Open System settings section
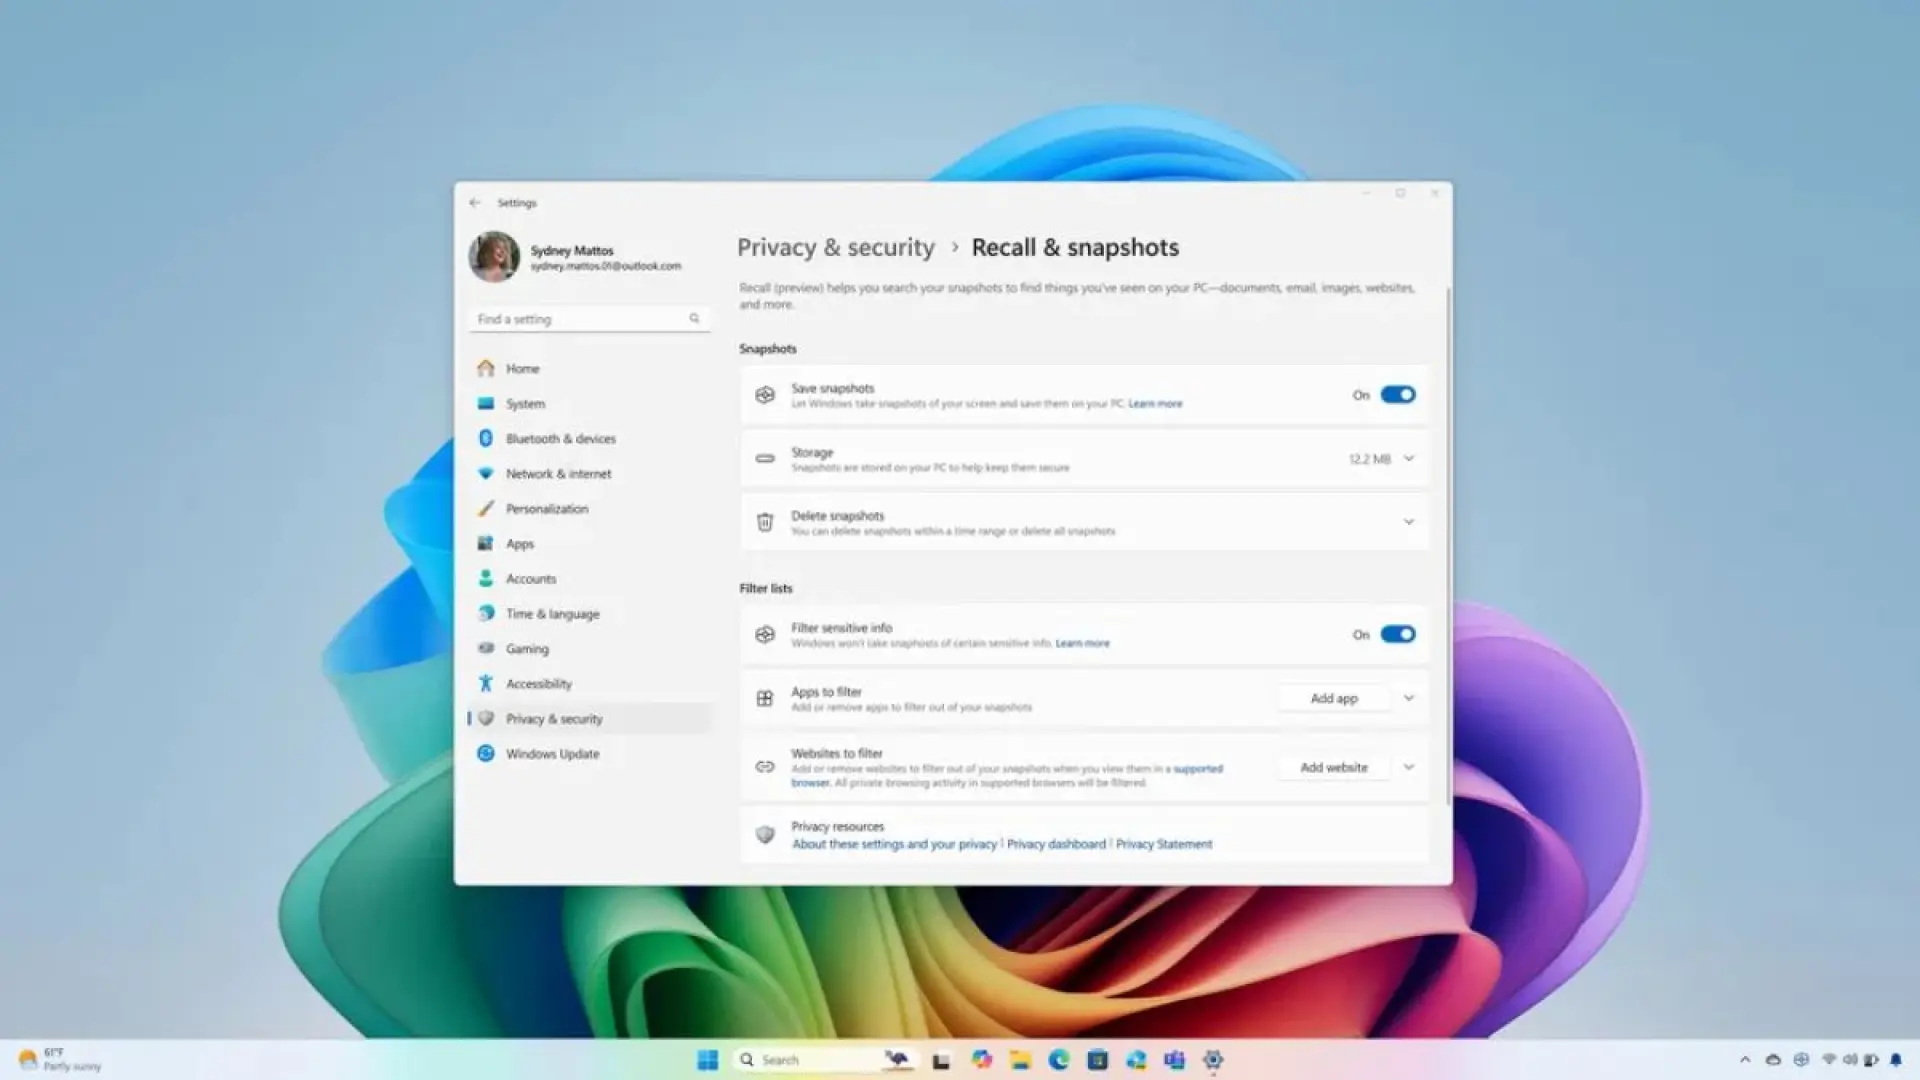Viewport: 1920px width, 1080px height. (x=524, y=404)
